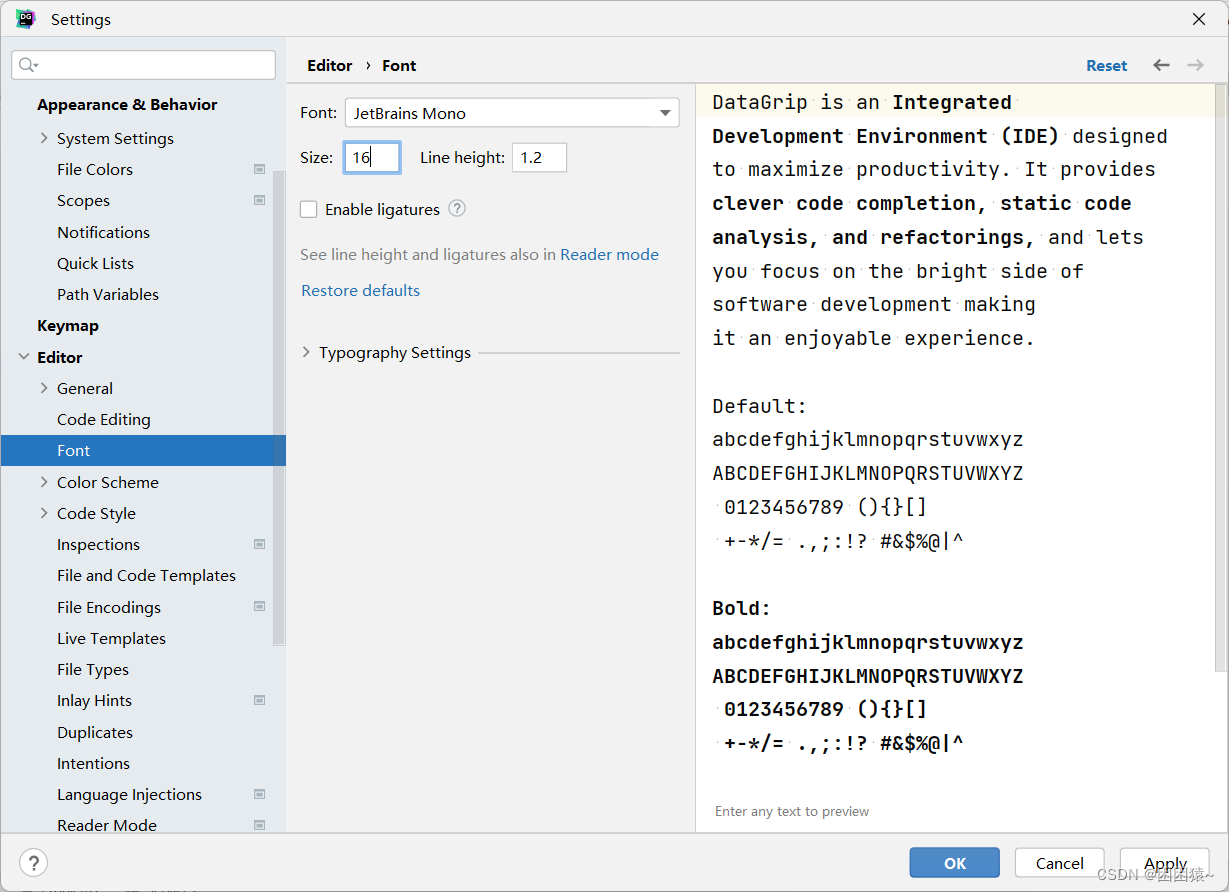This screenshot has height=892, width=1229.
Task: Click the Reset link
Action: [x=1107, y=65]
